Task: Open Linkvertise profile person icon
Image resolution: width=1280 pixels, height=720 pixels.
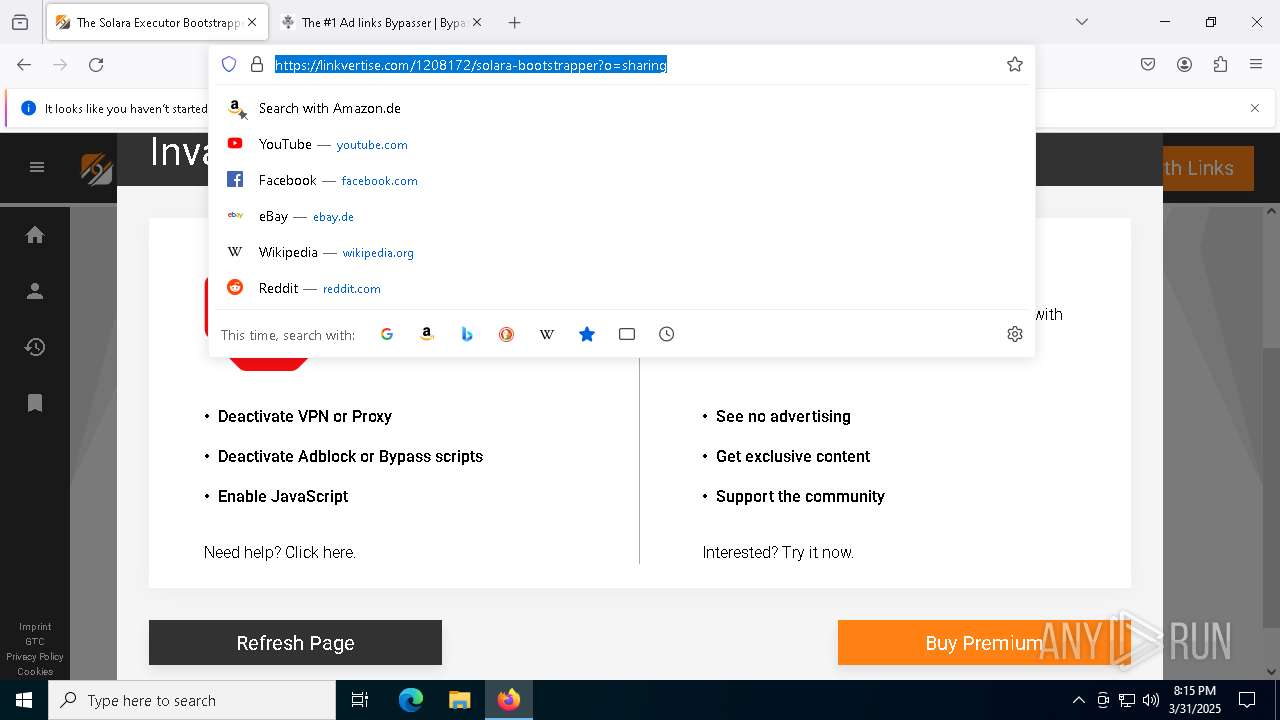Action: pos(35,291)
